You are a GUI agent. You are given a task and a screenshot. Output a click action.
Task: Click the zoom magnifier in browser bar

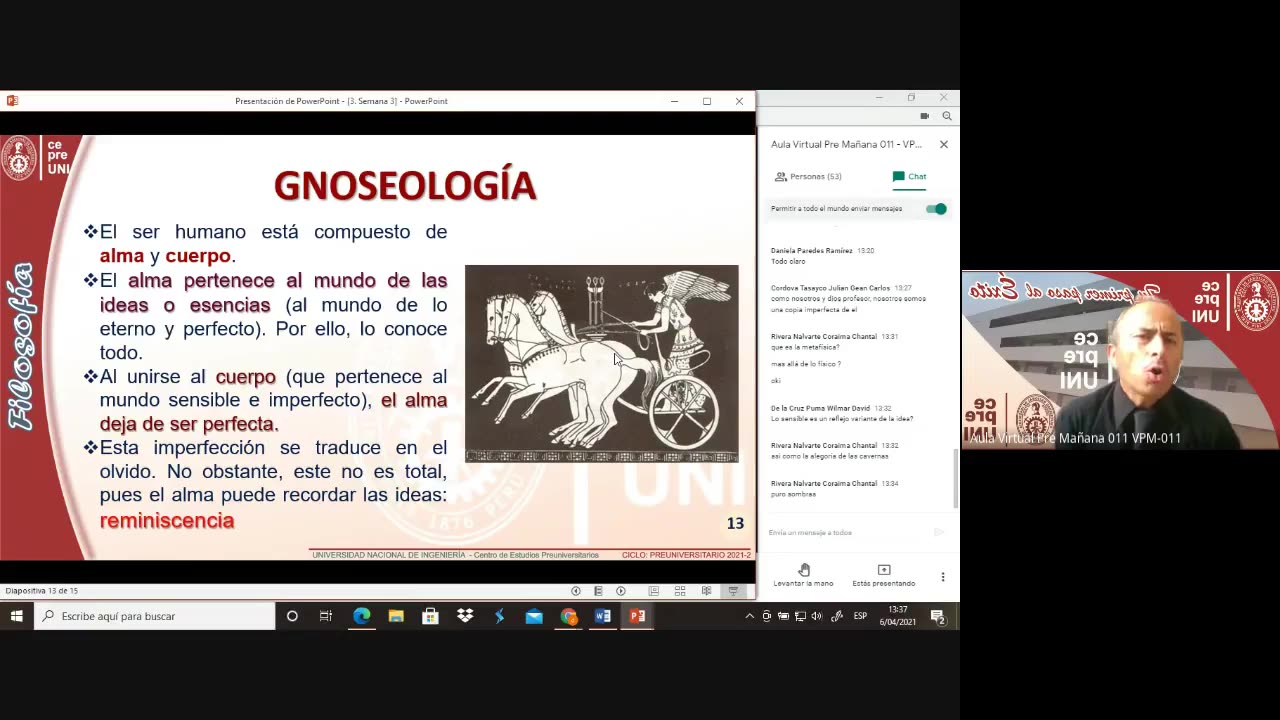[947, 116]
